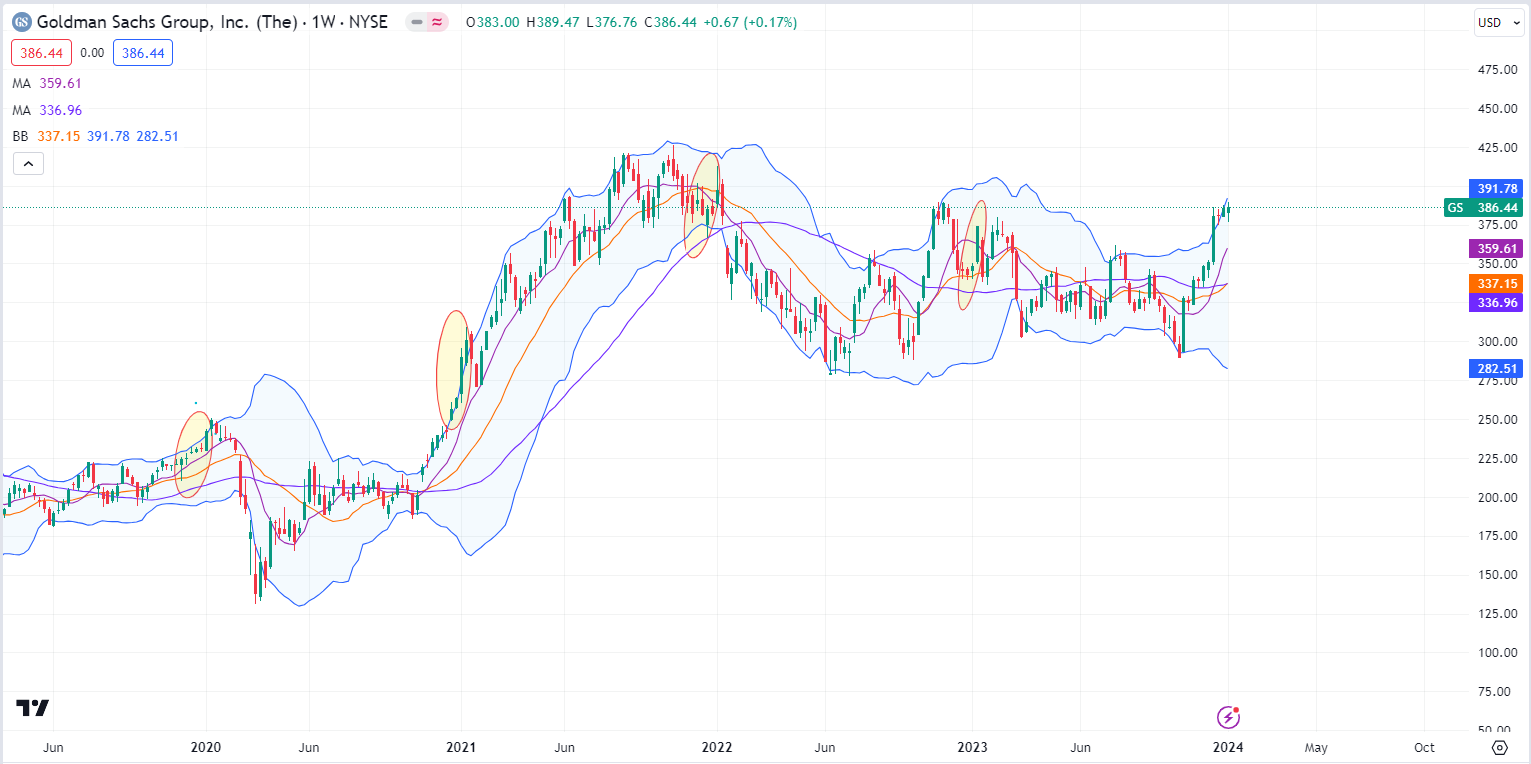This screenshot has width=1531, height=764.
Task: Click the 2023 time axis label
Action: point(972,747)
